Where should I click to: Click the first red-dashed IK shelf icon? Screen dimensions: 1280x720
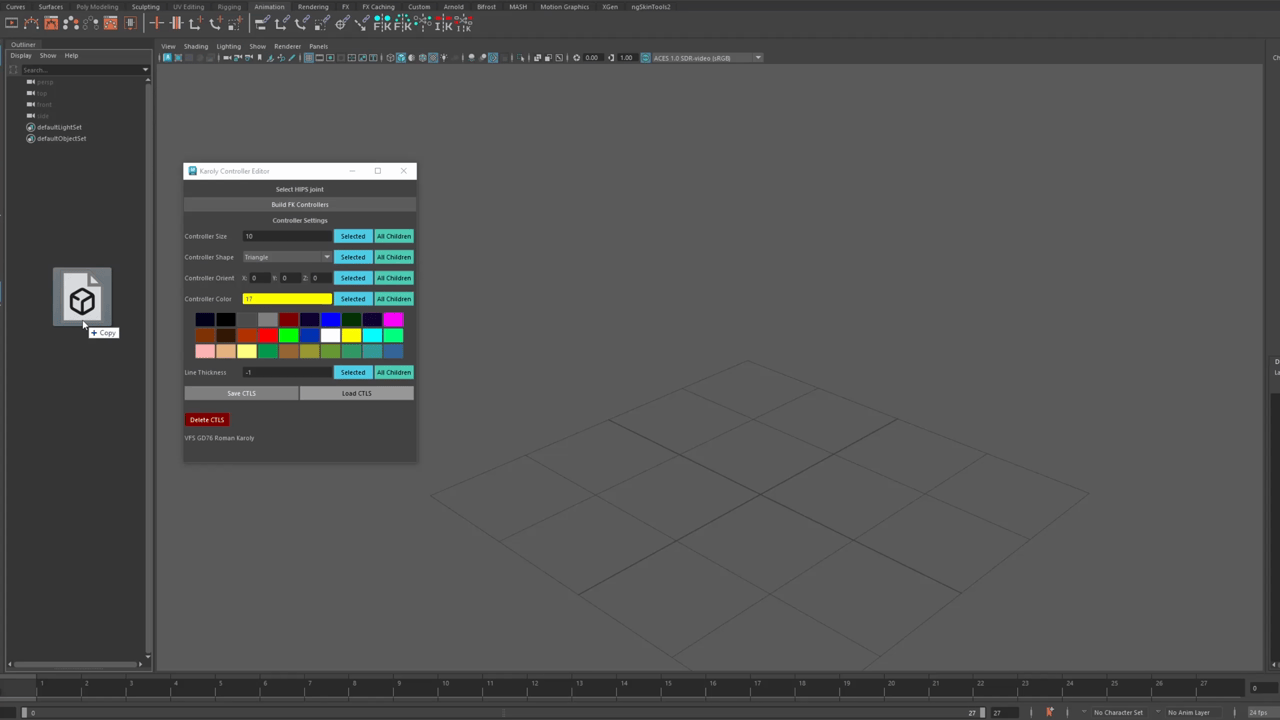coord(444,23)
